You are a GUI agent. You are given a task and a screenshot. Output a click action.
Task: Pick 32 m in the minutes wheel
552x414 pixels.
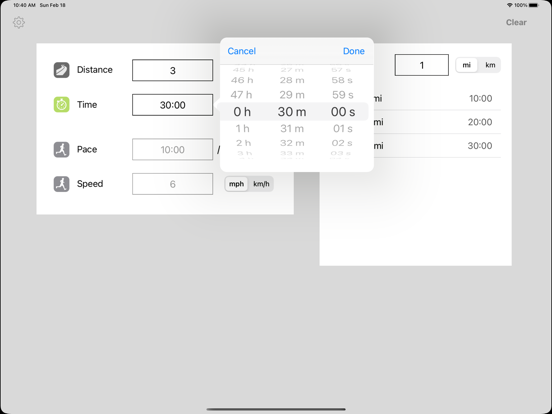point(292,143)
